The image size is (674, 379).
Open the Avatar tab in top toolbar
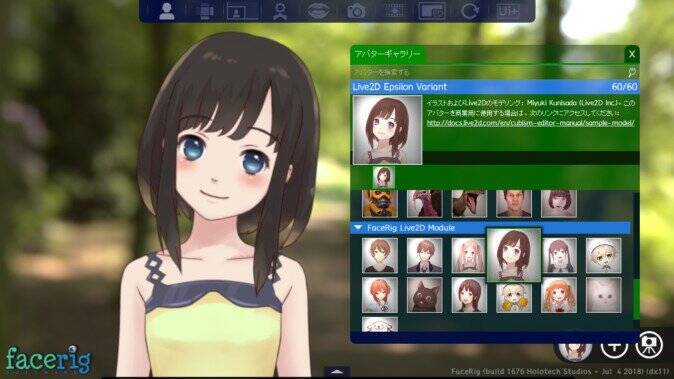(x=167, y=11)
